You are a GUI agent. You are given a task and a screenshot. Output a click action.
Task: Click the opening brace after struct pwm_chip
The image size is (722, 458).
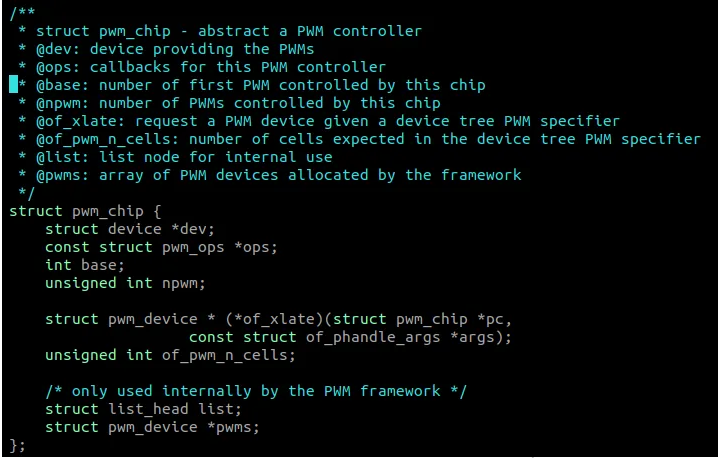(156, 211)
